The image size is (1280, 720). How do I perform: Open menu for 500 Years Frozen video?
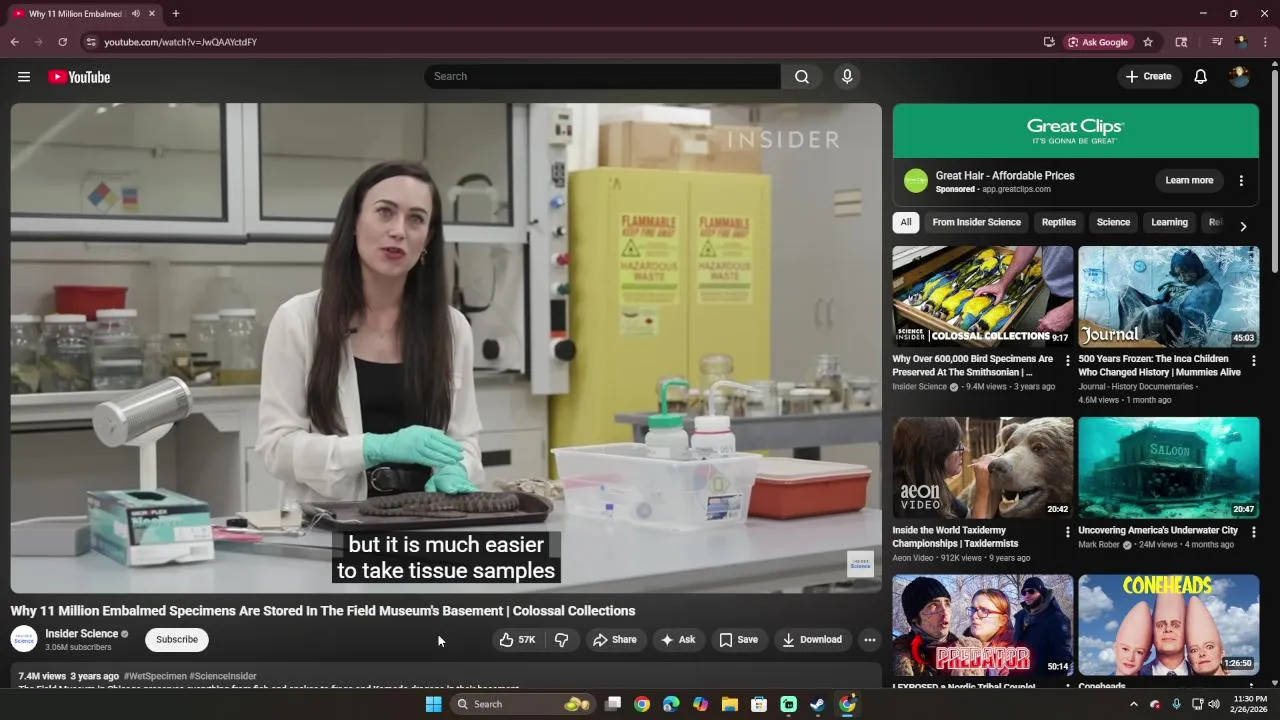click(x=1253, y=360)
